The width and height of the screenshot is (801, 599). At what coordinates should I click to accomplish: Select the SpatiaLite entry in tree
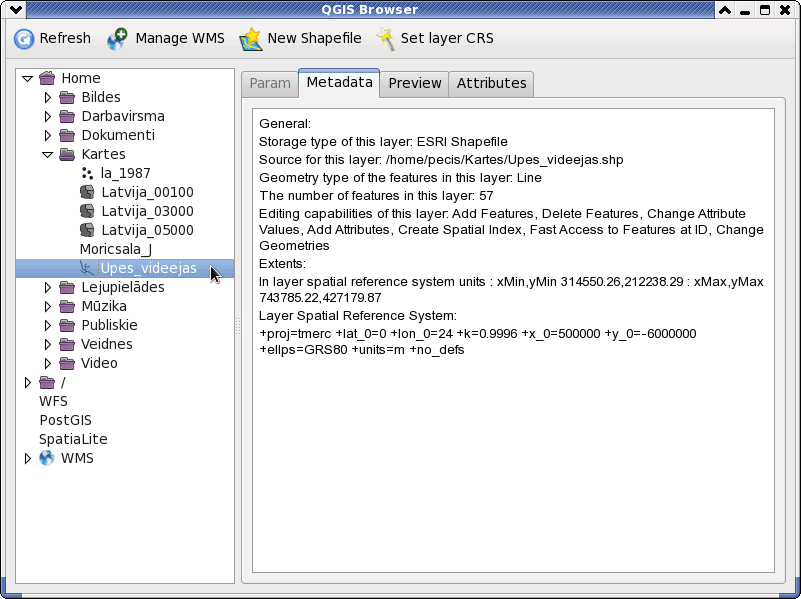[73, 439]
